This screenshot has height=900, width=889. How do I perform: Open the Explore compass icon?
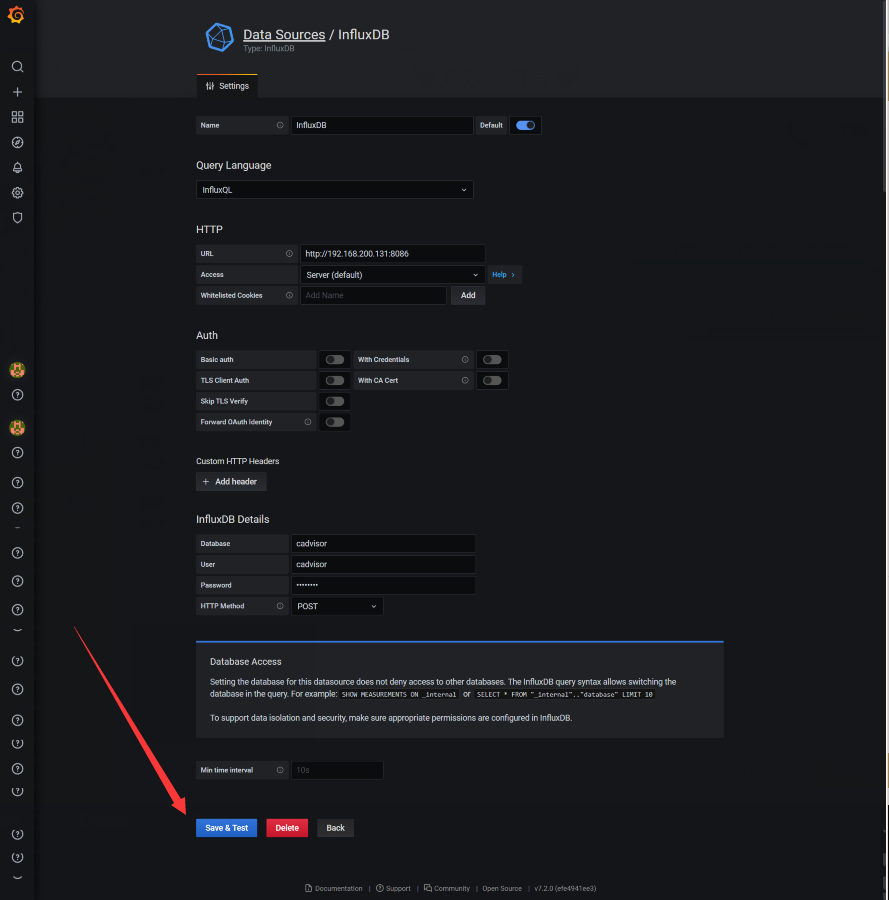point(17,142)
